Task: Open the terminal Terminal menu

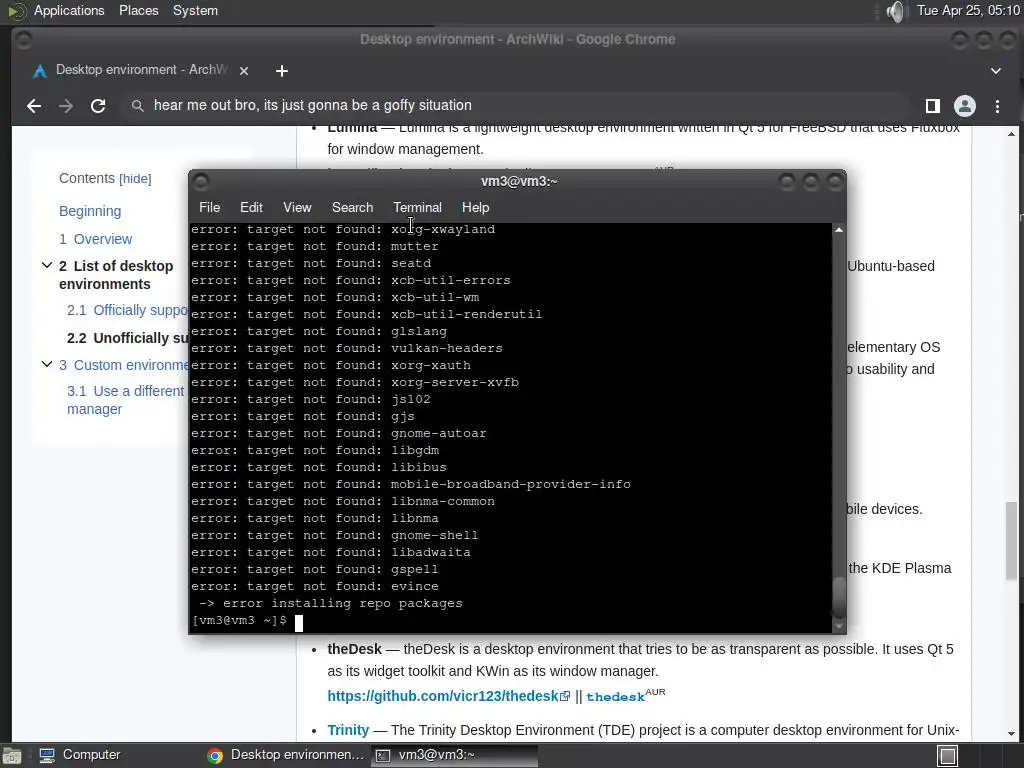Action: (x=417, y=207)
